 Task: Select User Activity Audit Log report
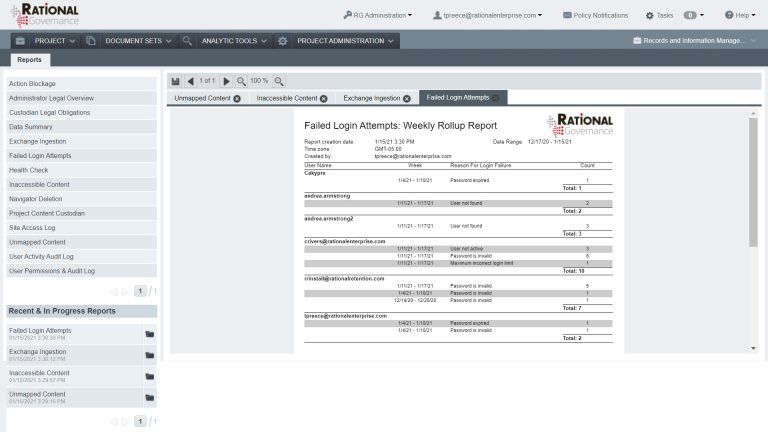(81, 256)
